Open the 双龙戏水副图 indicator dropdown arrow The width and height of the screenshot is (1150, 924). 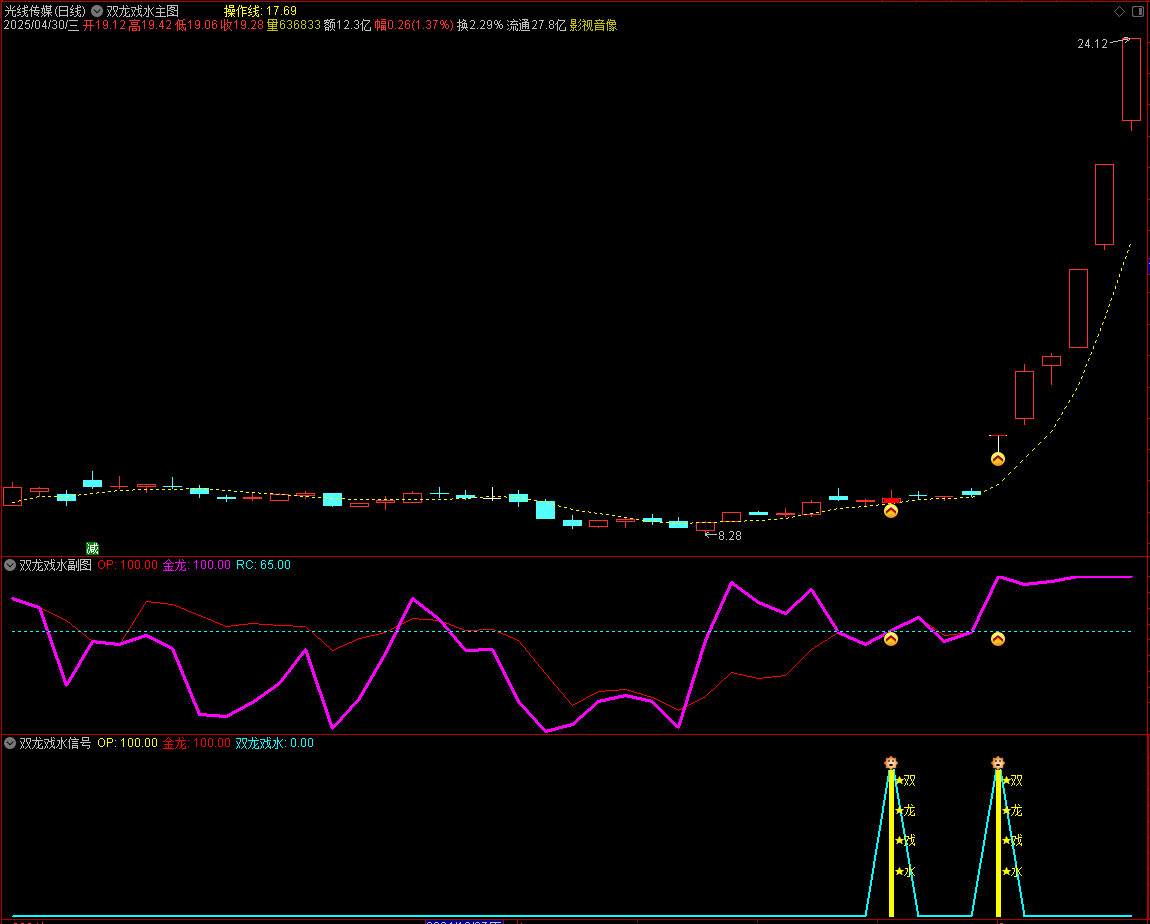click(10, 565)
